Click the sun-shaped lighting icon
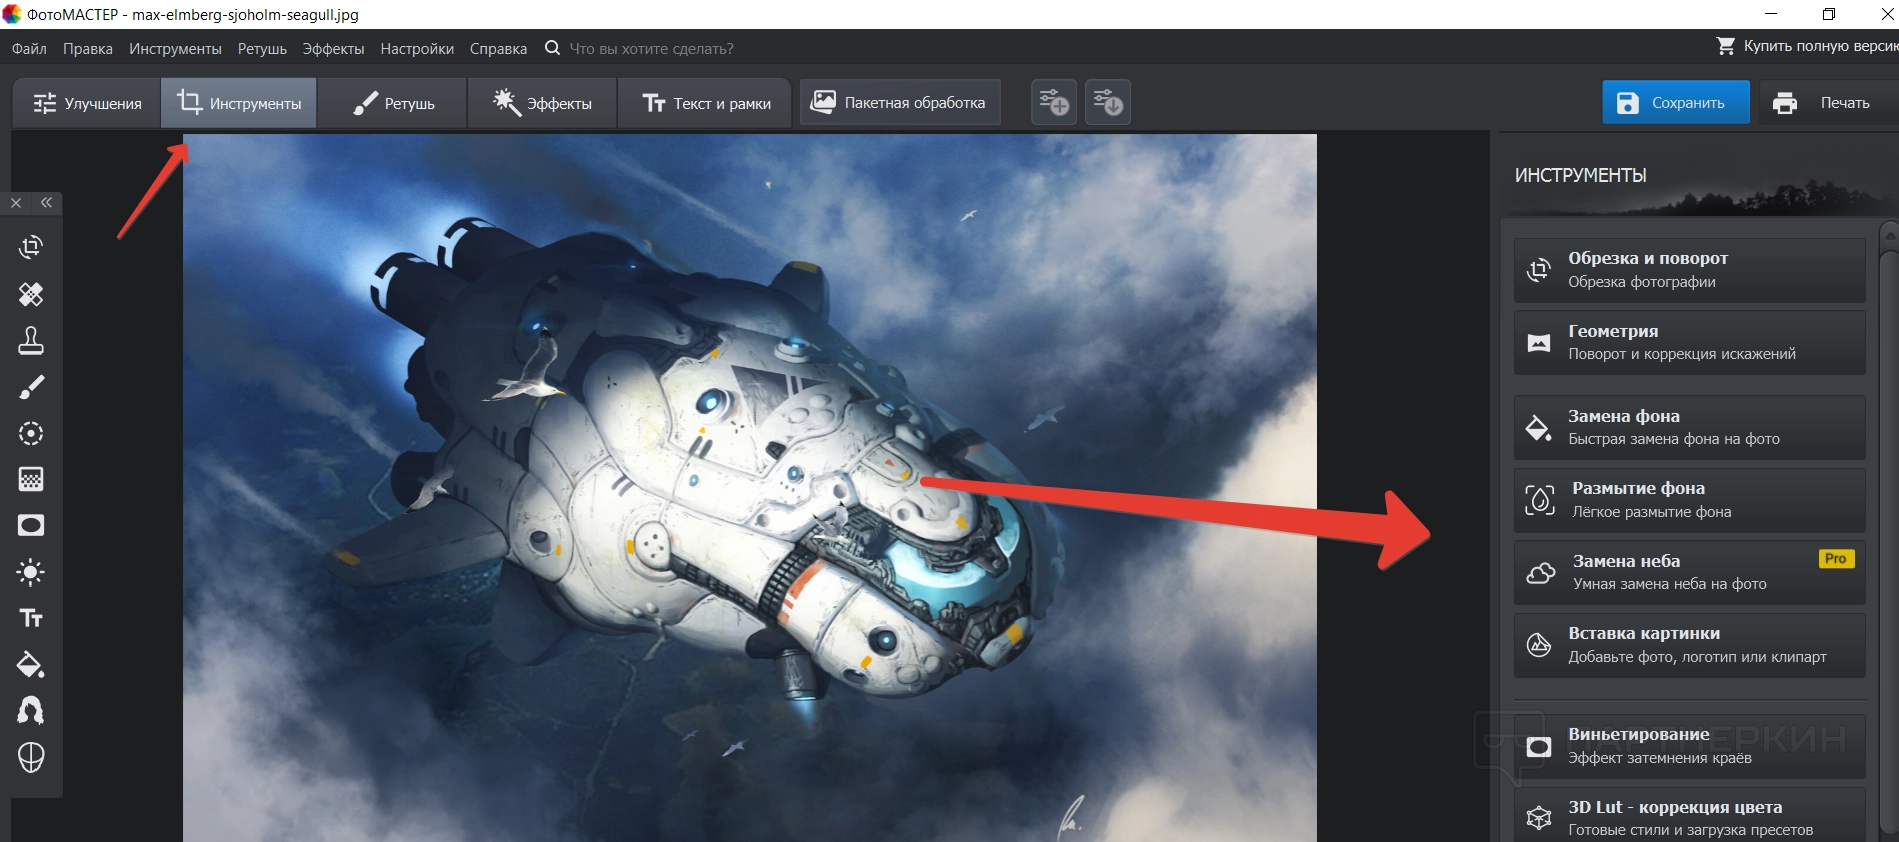This screenshot has width=1899, height=842. point(31,572)
